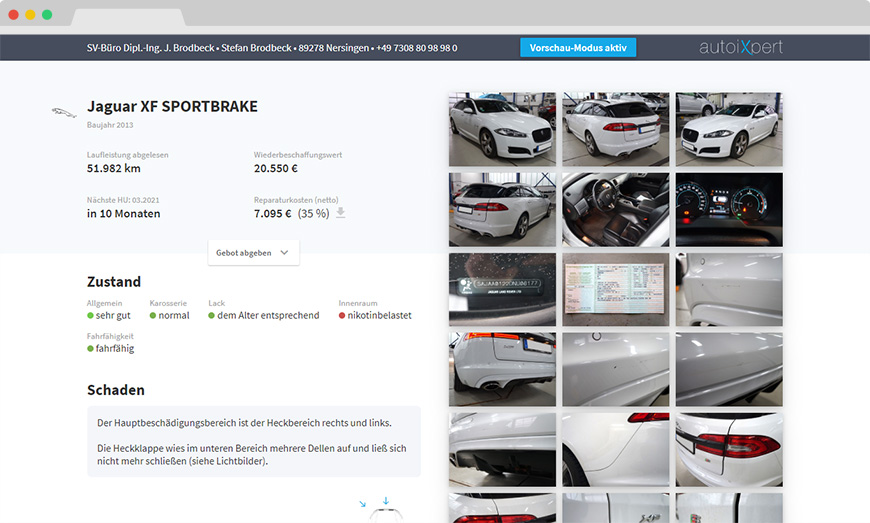Open the instrument cluster dashboard photo
This screenshot has width=870, height=523.
coord(729,209)
